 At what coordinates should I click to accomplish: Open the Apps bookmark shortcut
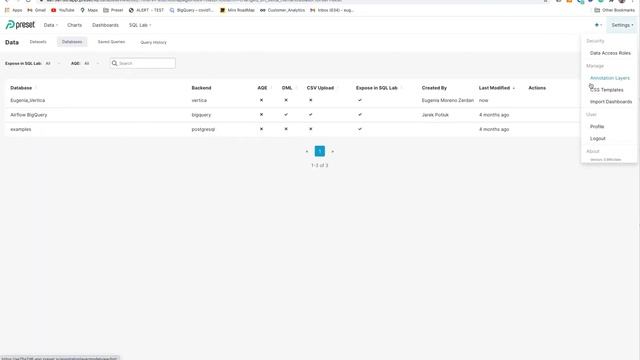pos(13,10)
